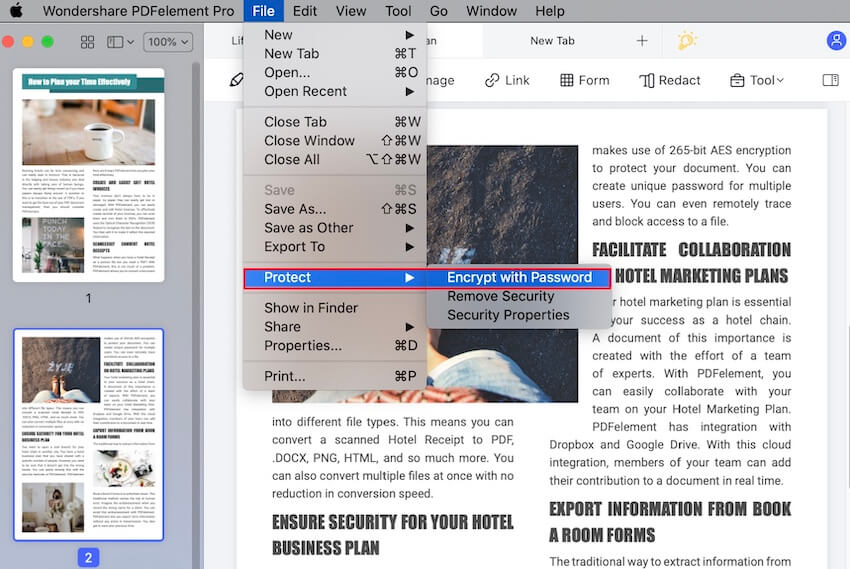The image size is (850, 569).
Task: Choose New Tab from File menu
Action: [x=335, y=54]
